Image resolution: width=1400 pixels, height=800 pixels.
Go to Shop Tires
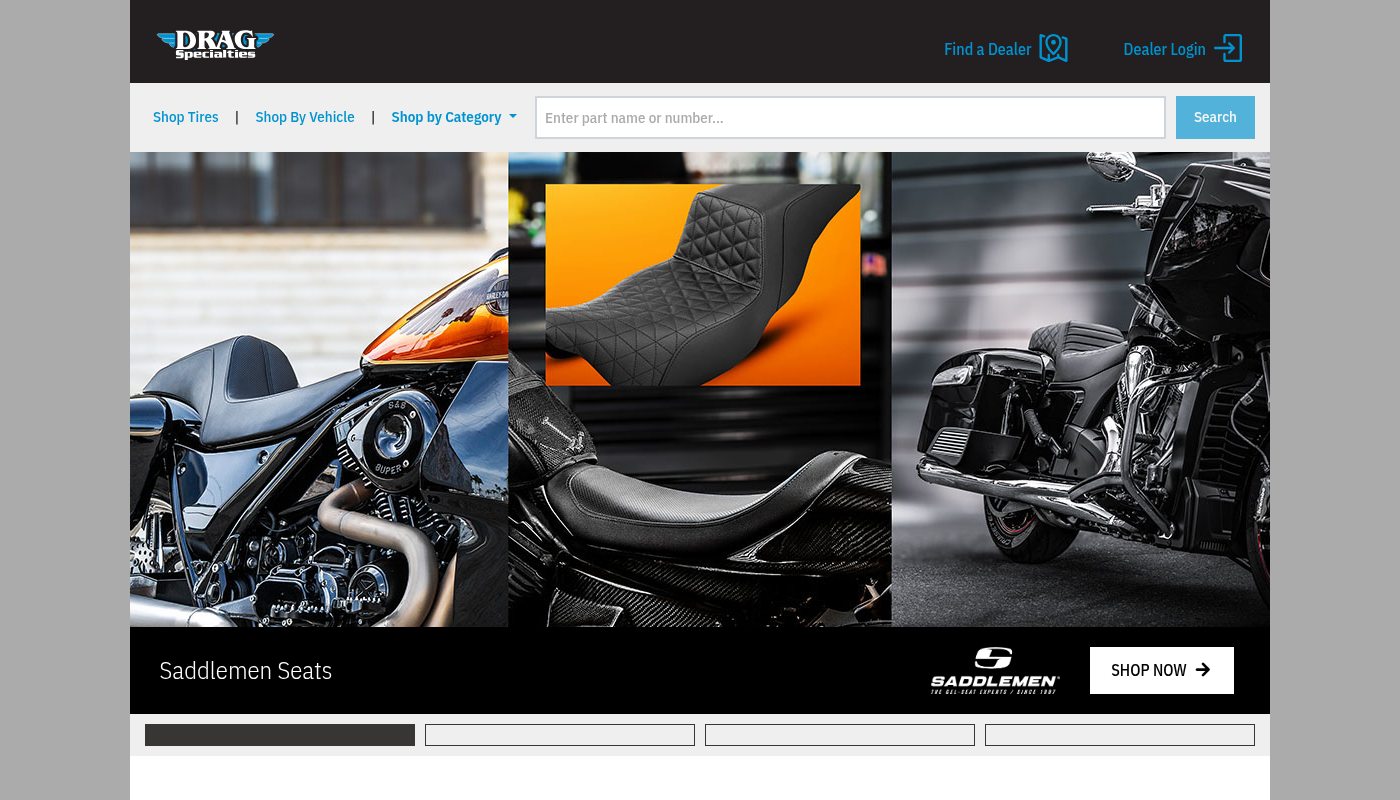(186, 117)
